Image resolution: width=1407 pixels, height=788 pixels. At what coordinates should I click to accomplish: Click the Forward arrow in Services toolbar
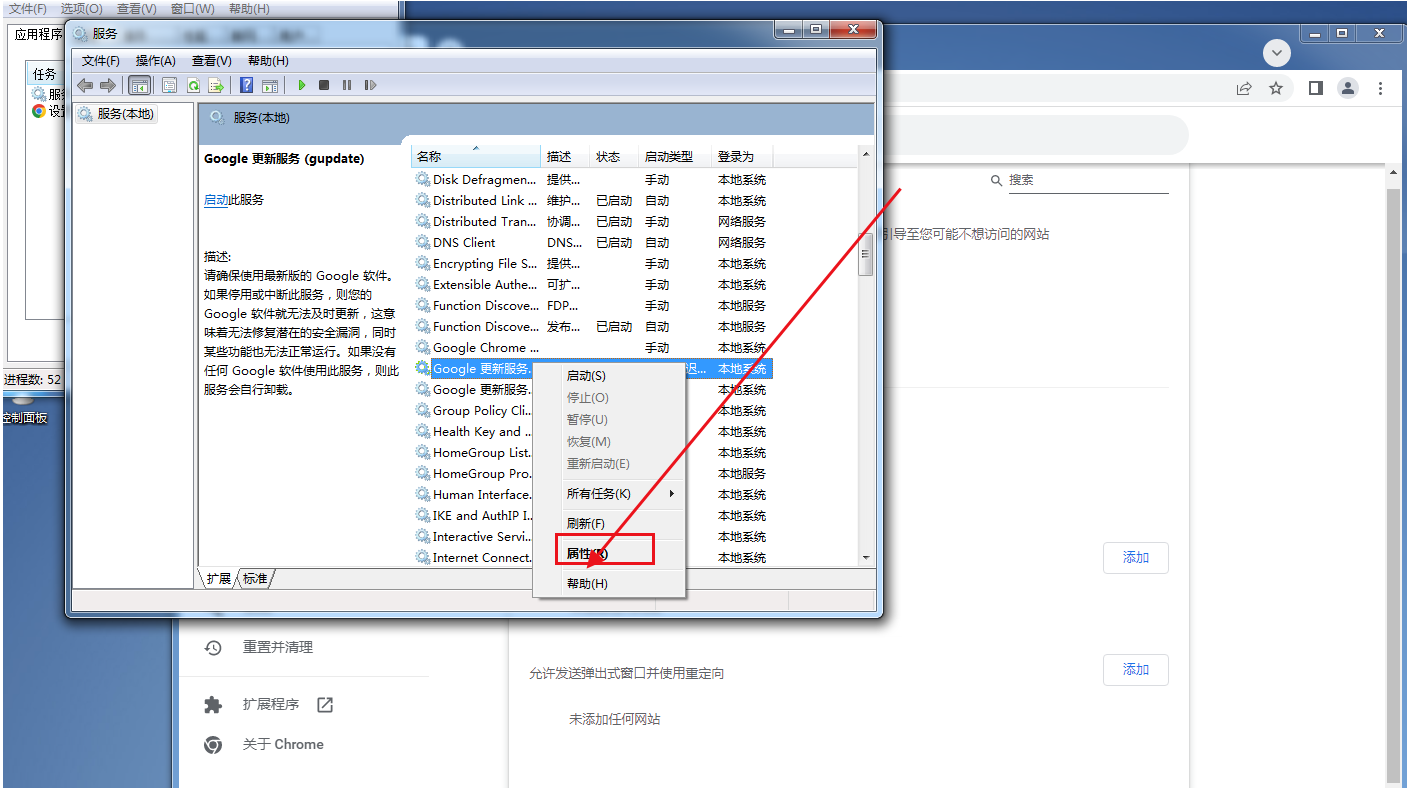coord(108,85)
